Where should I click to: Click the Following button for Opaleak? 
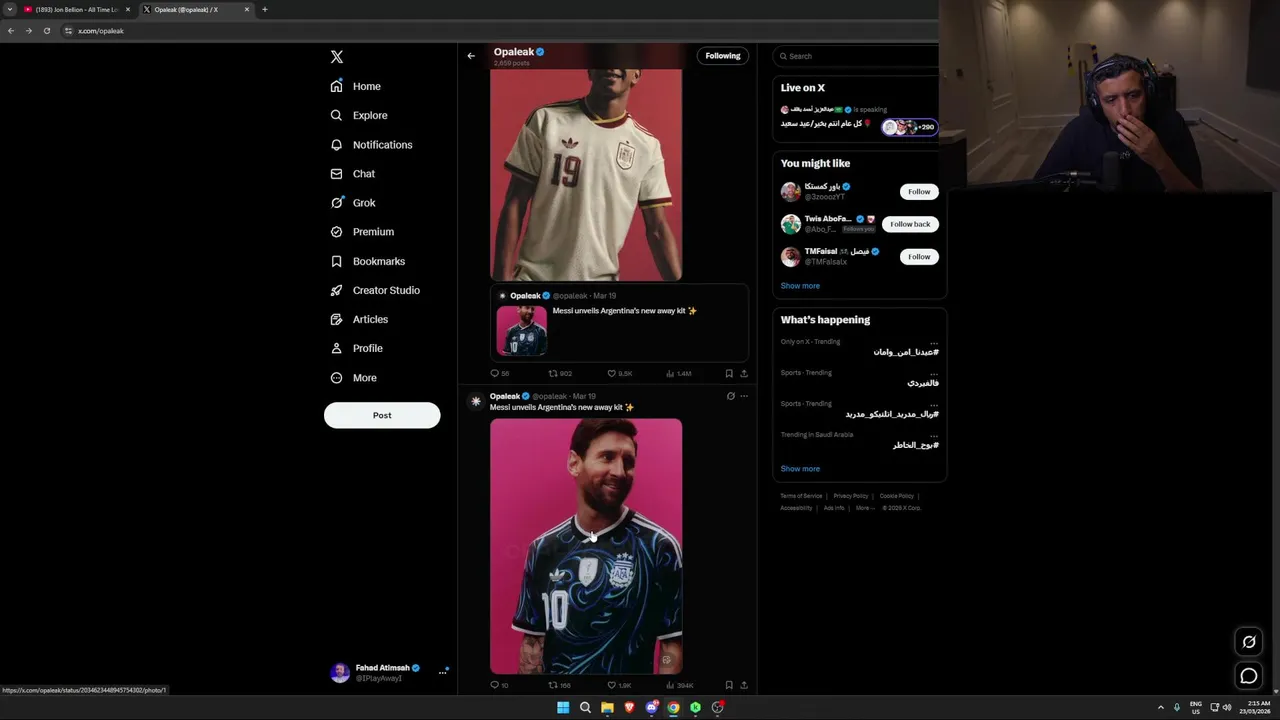click(723, 56)
